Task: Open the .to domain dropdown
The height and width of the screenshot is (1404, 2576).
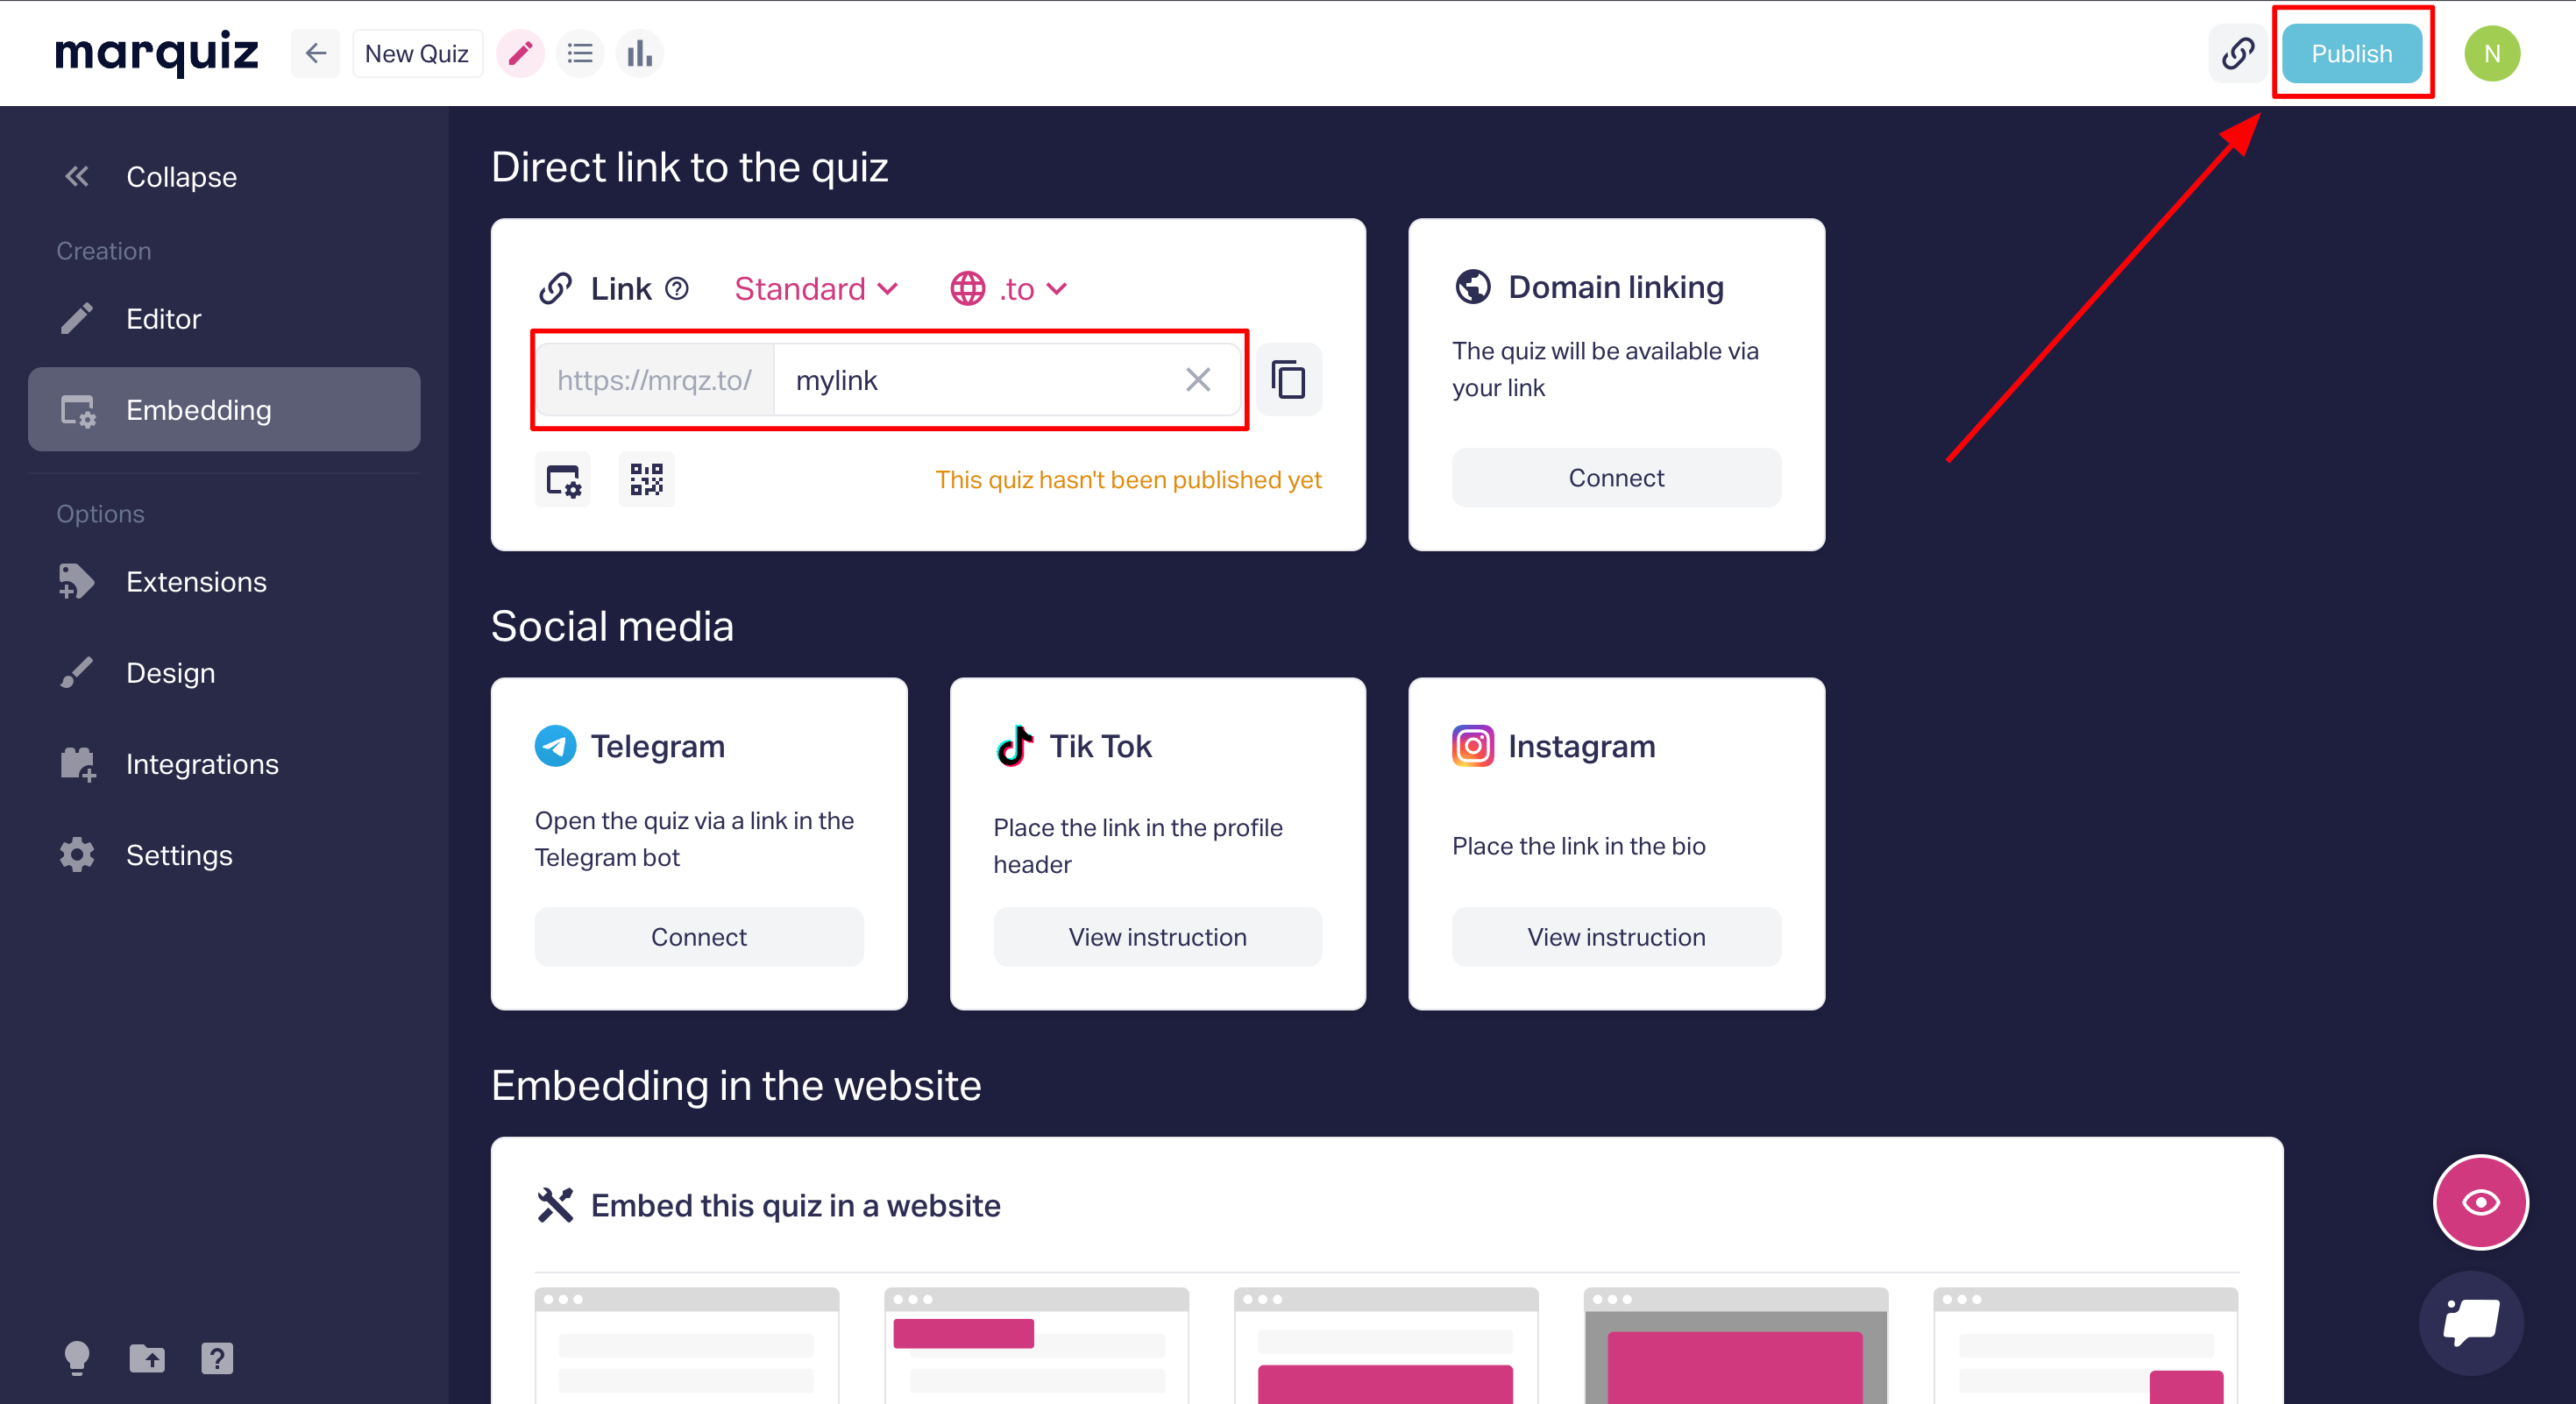Action: coord(1009,289)
